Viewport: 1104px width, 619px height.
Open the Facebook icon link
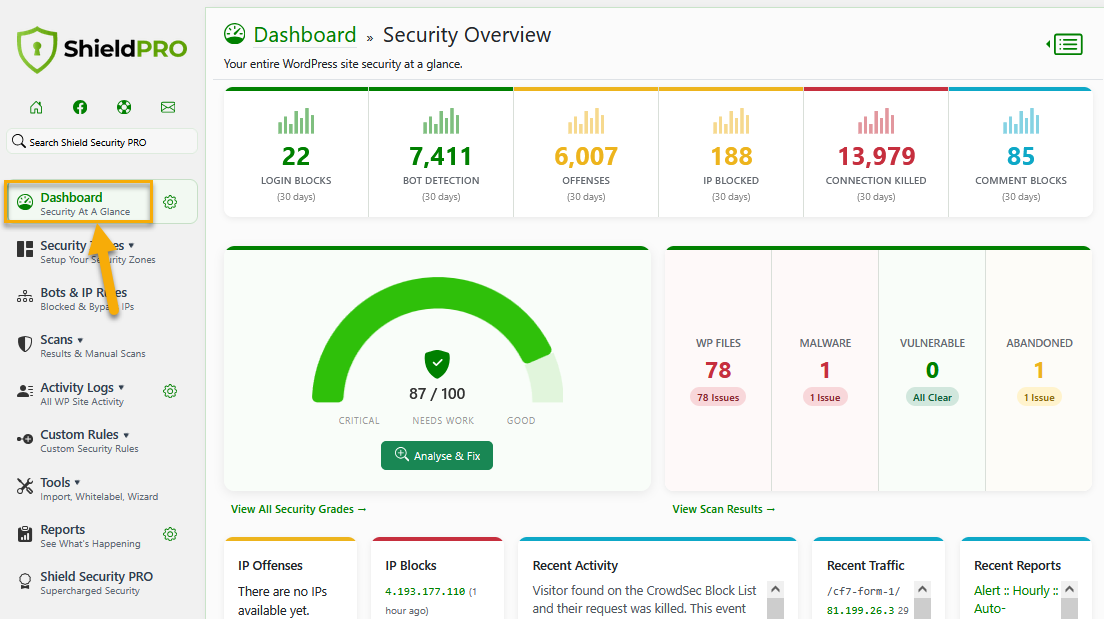point(80,107)
